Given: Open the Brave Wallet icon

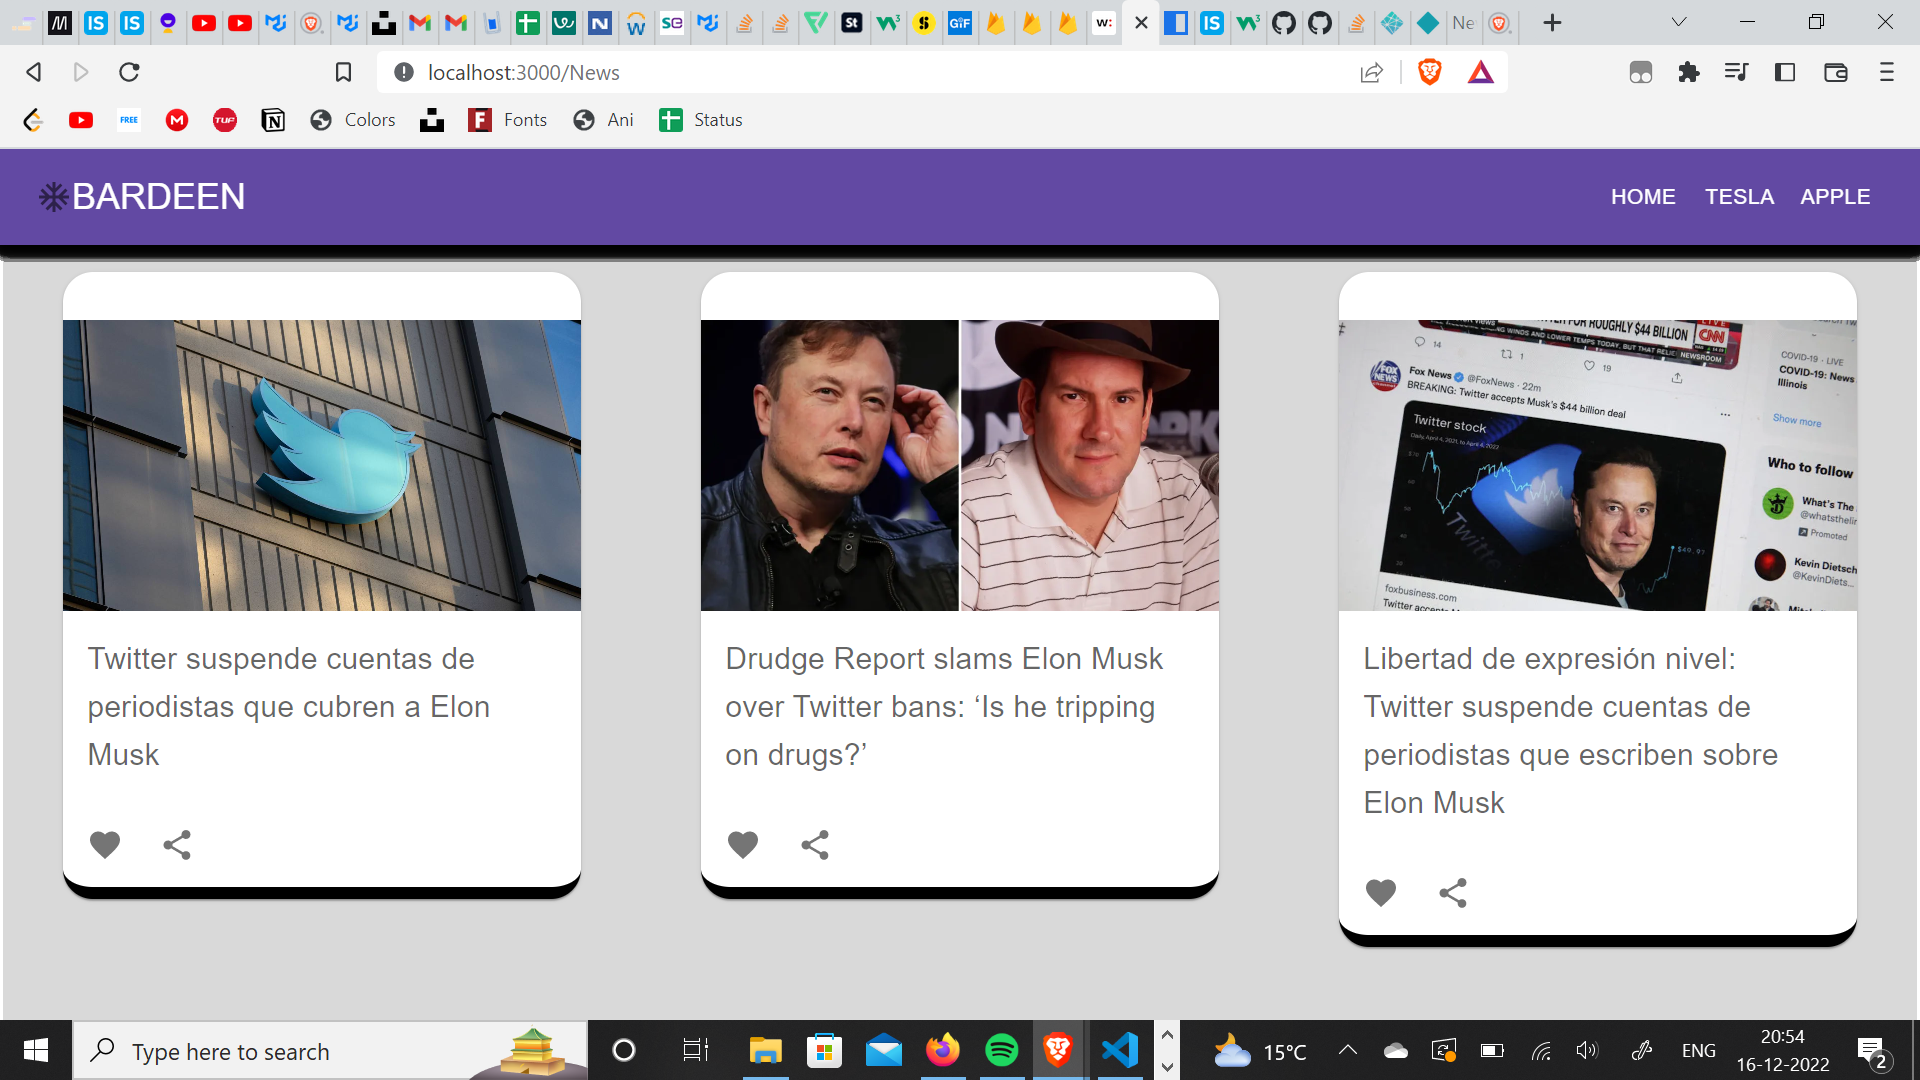Looking at the screenshot, I should pyautogui.click(x=1837, y=72).
